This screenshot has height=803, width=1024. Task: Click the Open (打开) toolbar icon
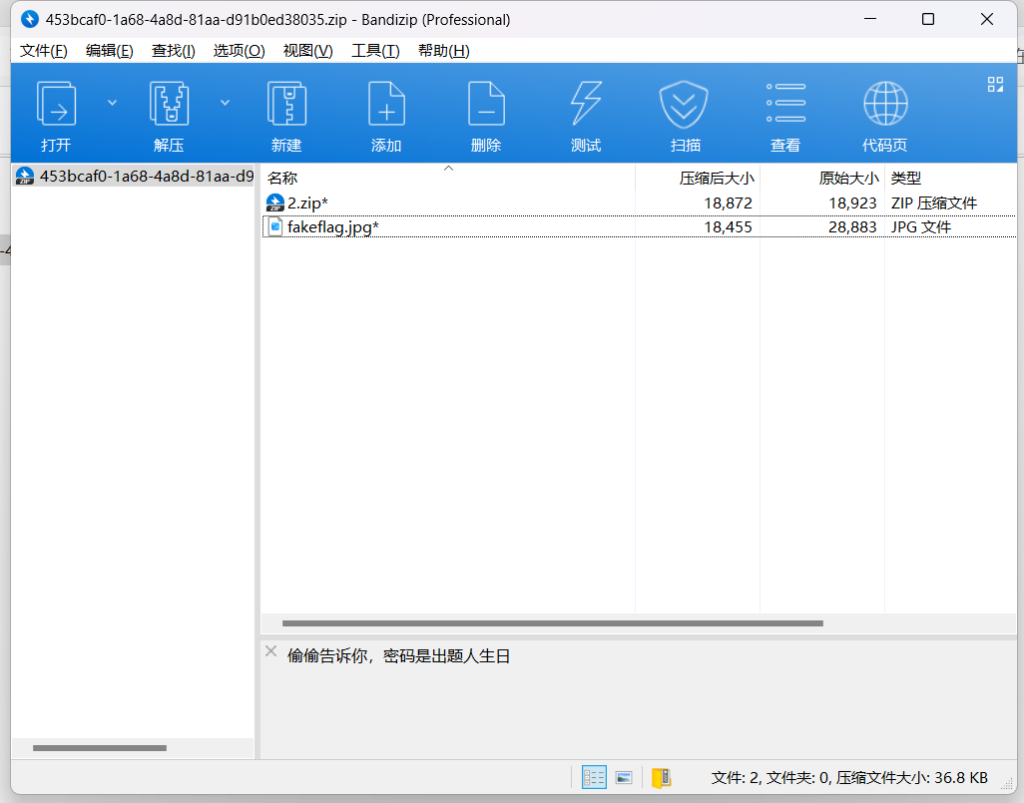(x=56, y=104)
